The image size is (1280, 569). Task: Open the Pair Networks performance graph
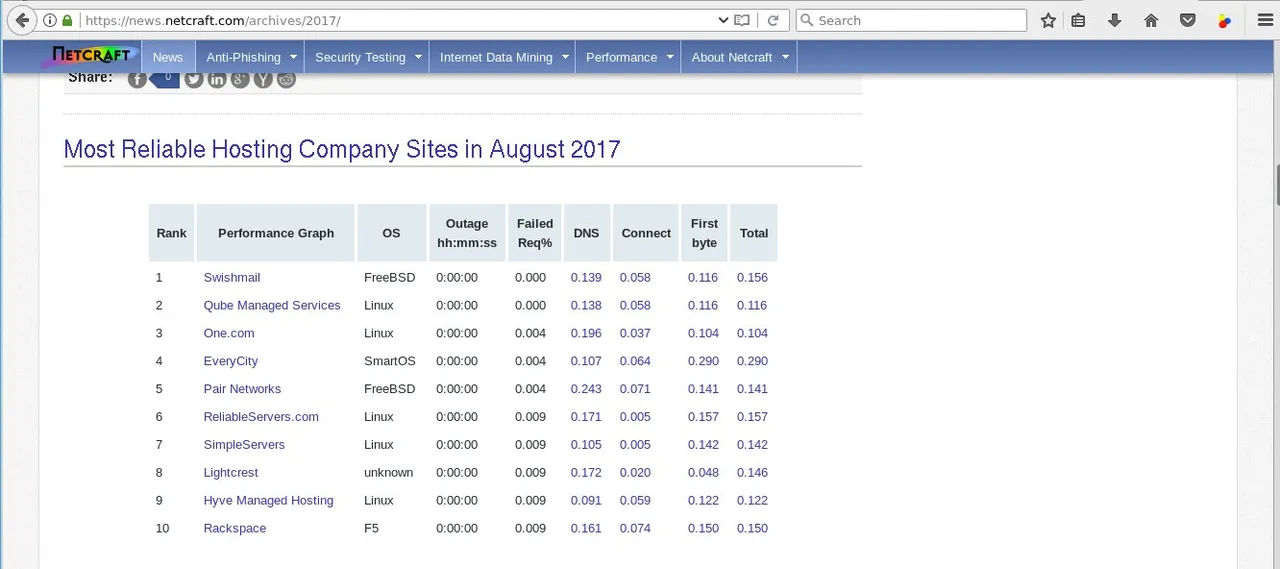coord(242,389)
